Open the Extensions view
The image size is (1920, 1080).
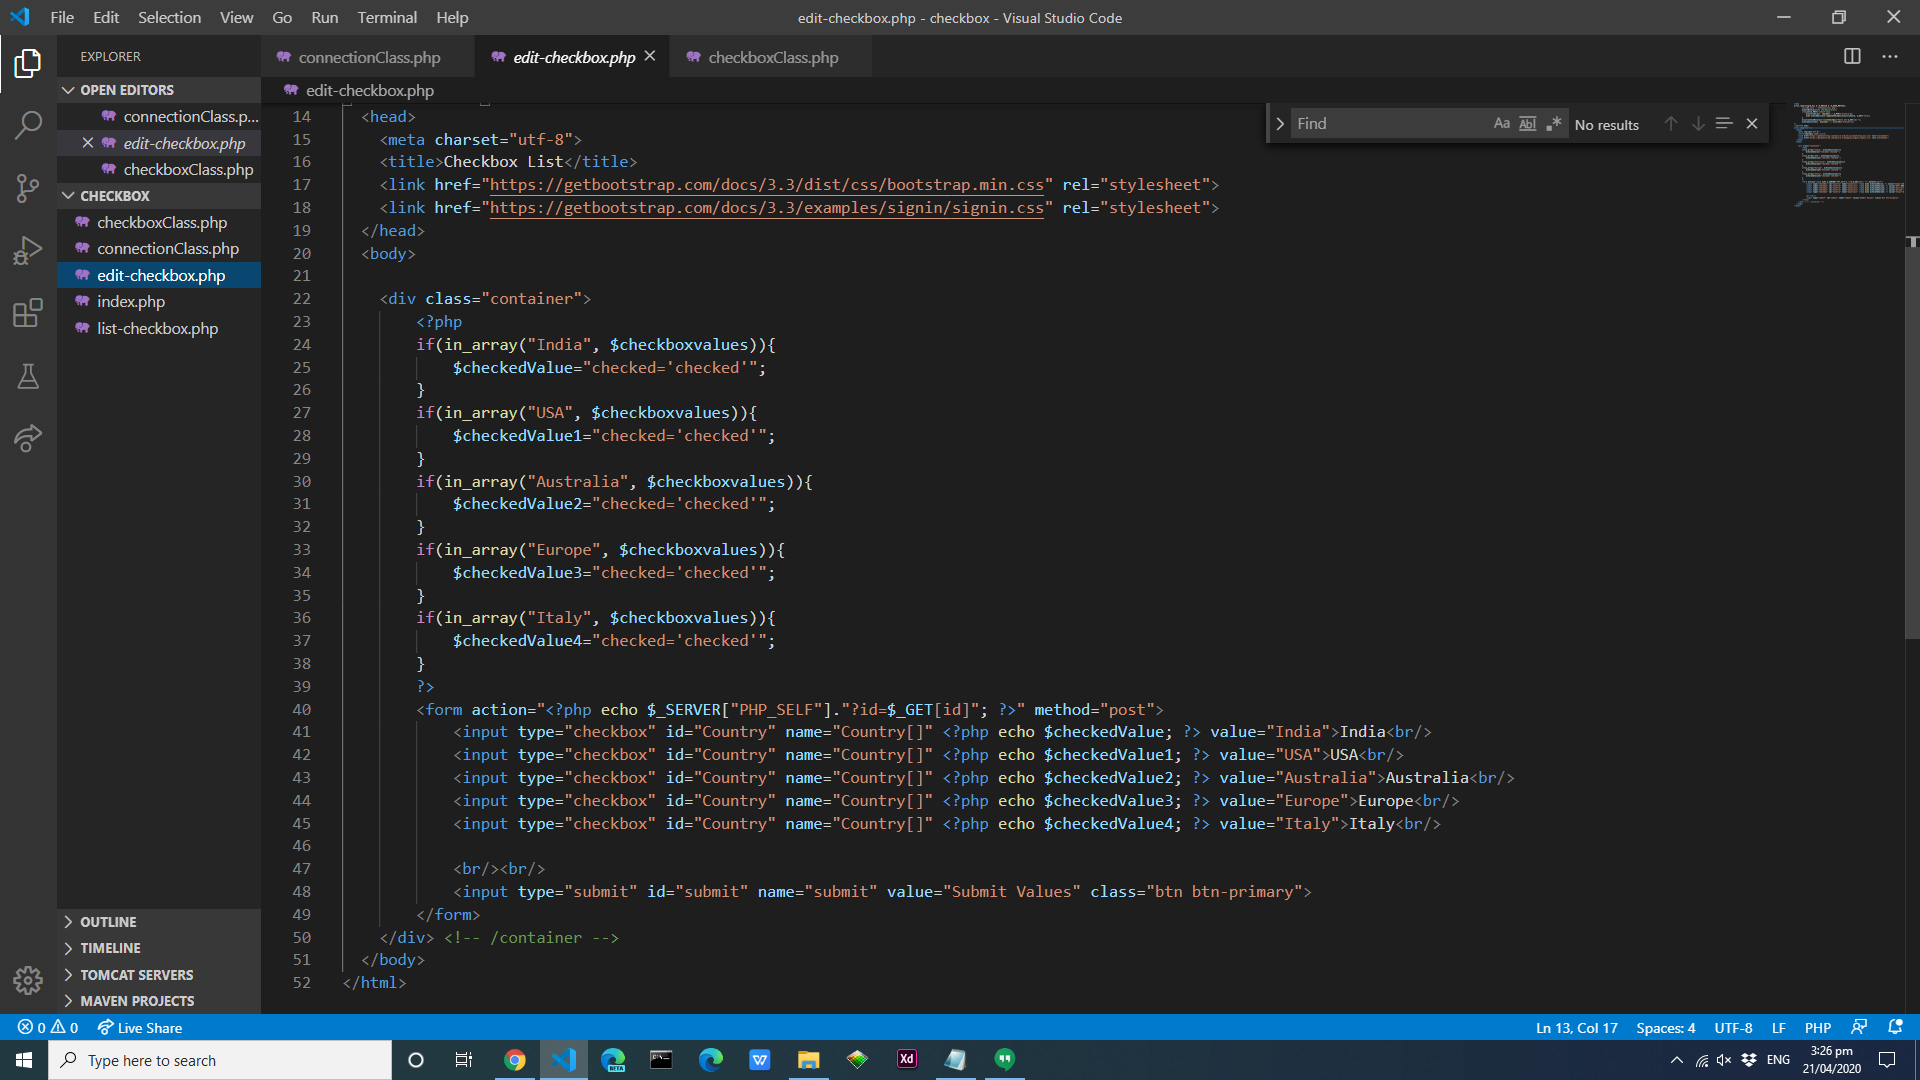pos(27,313)
